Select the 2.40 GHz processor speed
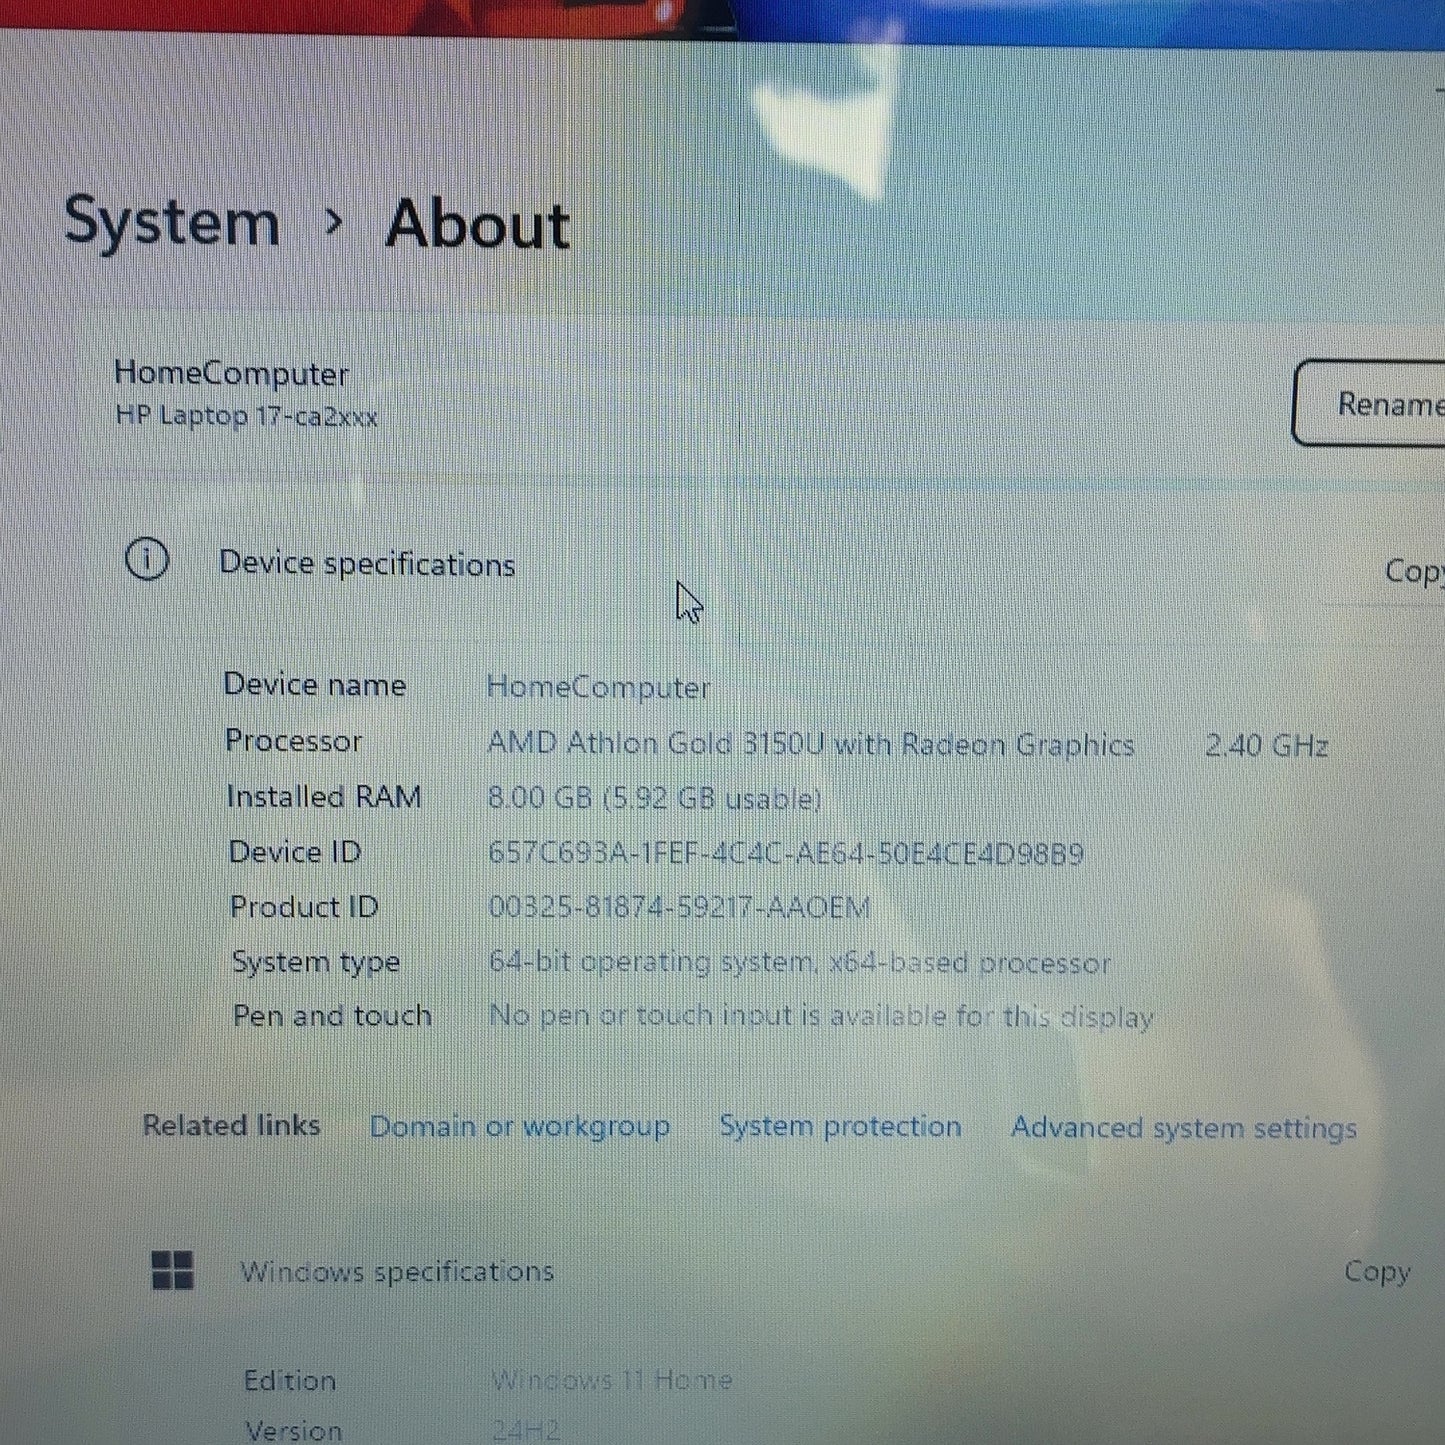The height and width of the screenshot is (1445, 1445). pyautogui.click(x=1266, y=745)
